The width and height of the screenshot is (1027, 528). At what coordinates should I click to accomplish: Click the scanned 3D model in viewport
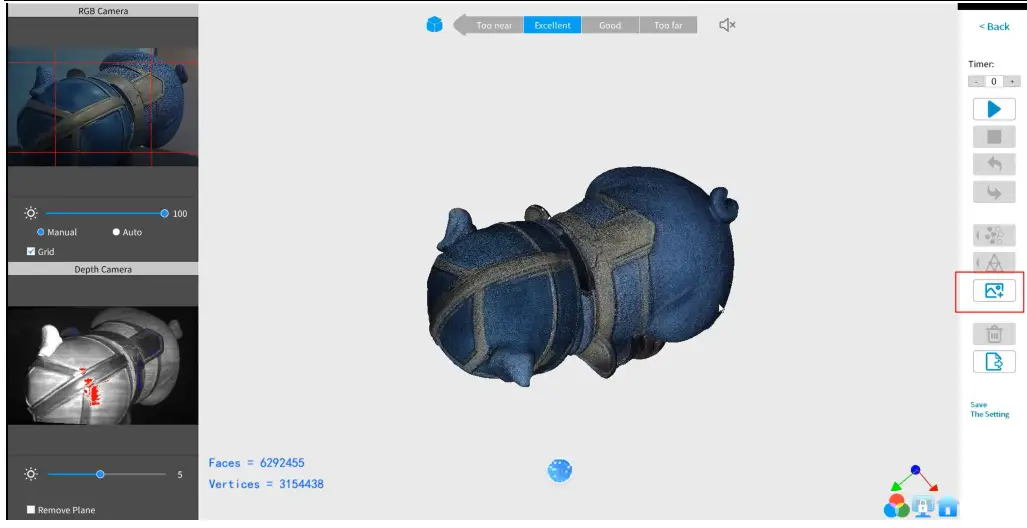point(582,278)
